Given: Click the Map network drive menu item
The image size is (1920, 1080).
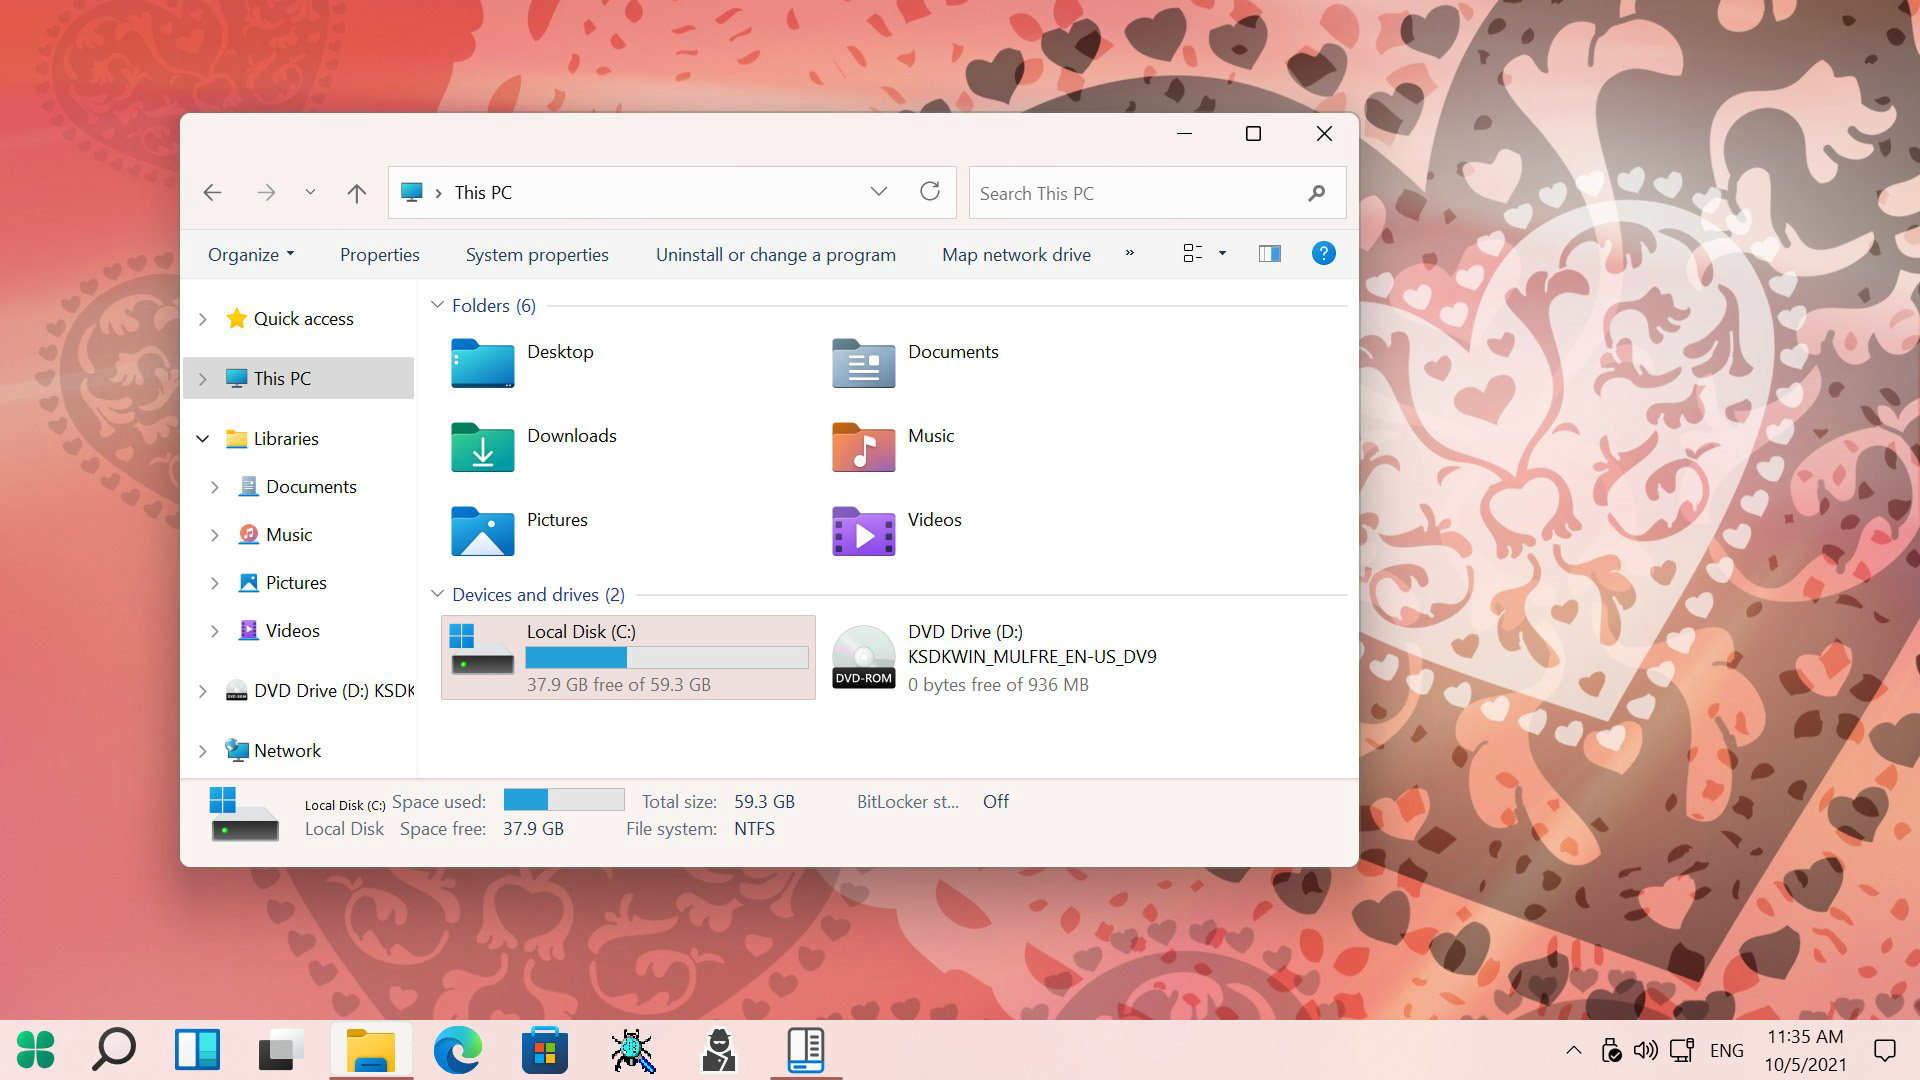Looking at the screenshot, I should point(1015,253).
